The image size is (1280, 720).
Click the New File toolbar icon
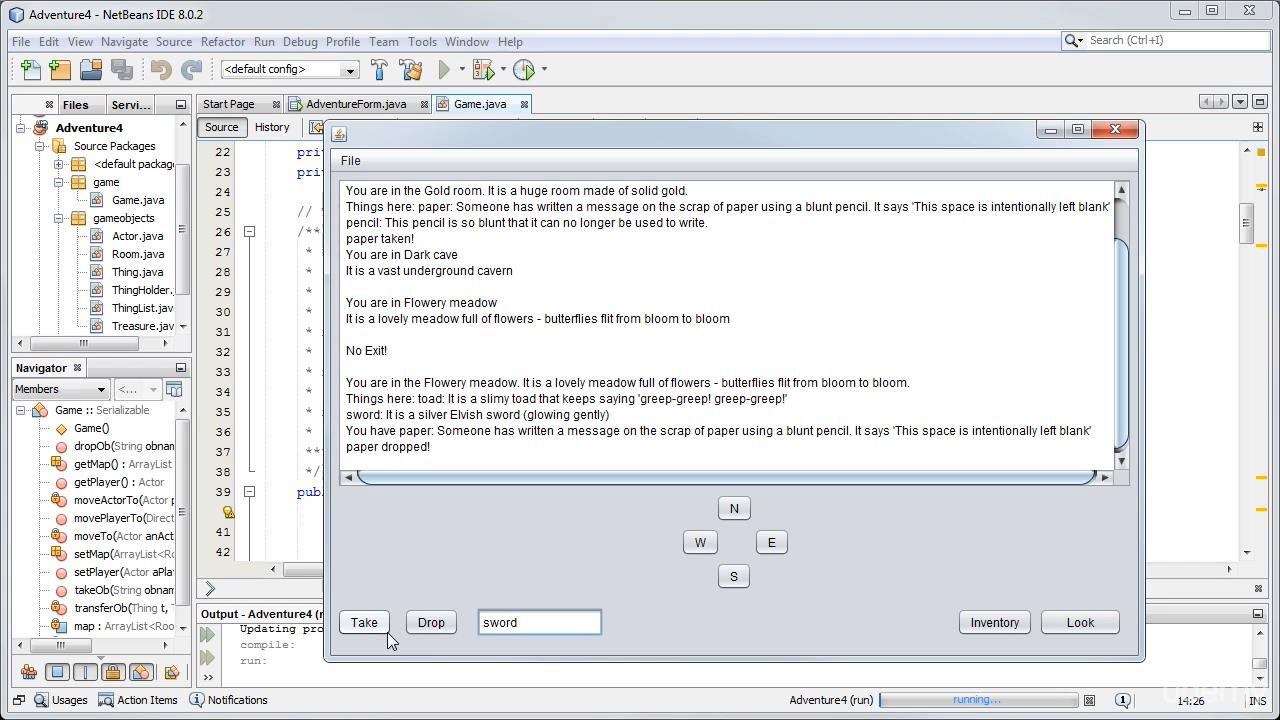coord(31,69)
